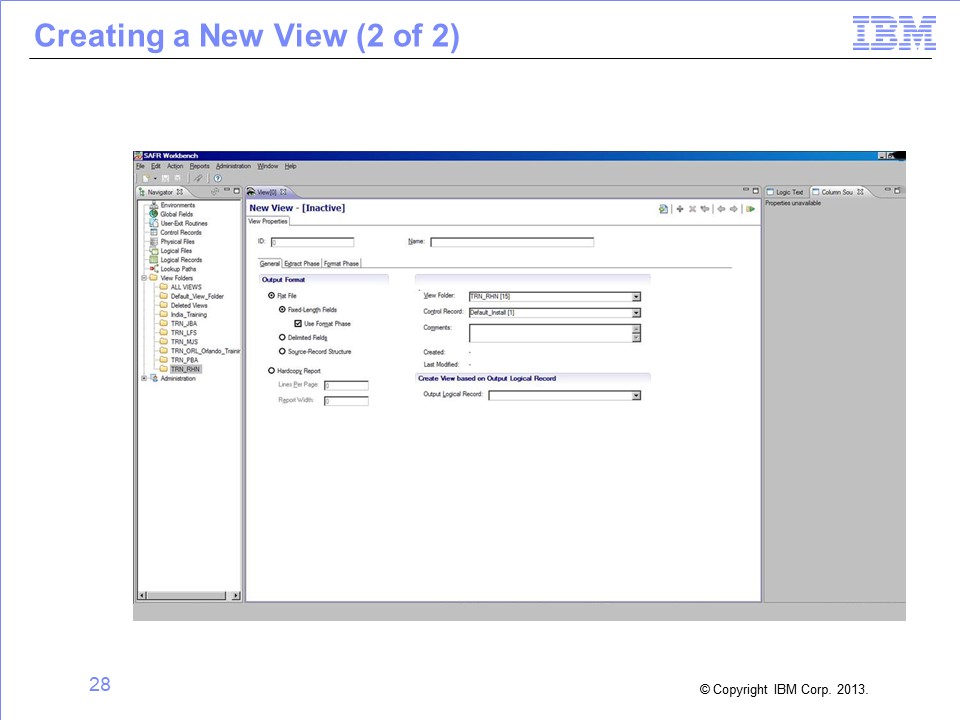The width and height of the screenshot is (960, 720).
Task: Open the Deleted Views folder
Action: [x=189, y=306]
